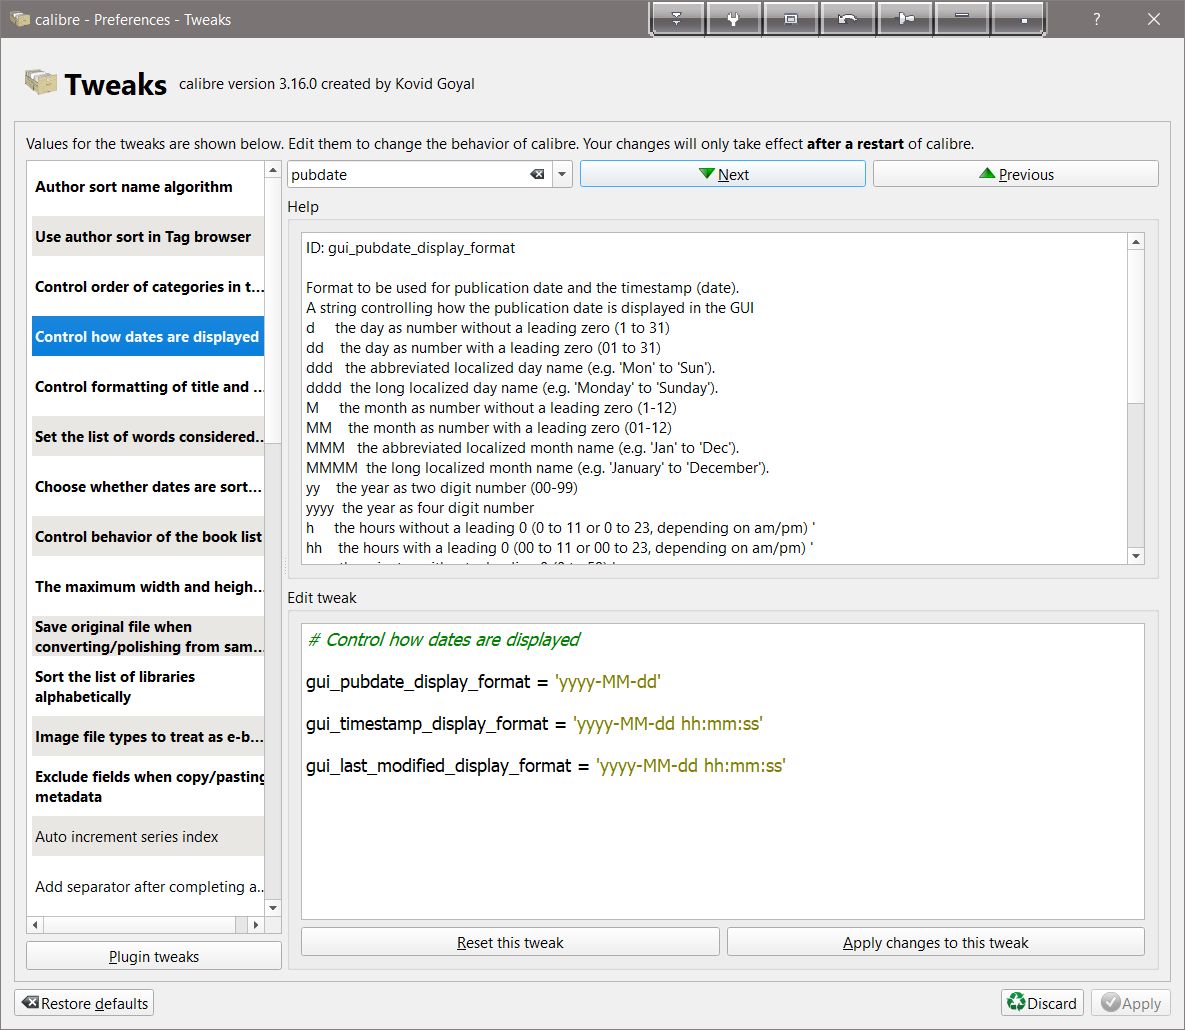1185x1030 pixels.
Task: Select 'Control how dates are displayed' tweak
Action: pyautogui.click(x=147, y=336)
